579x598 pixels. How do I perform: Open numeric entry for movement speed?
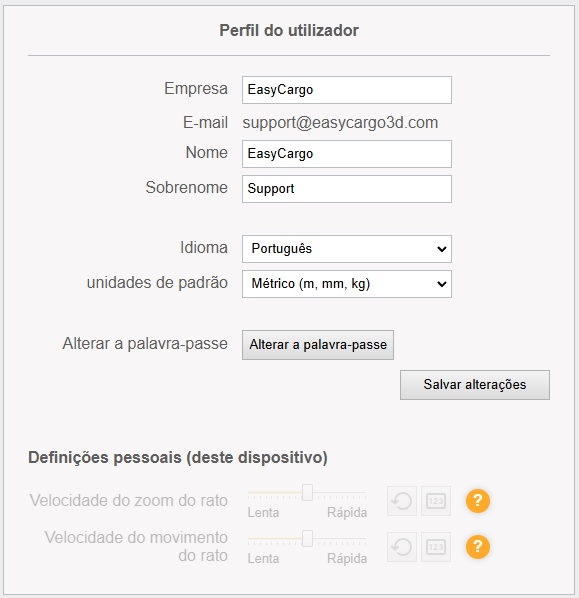point(436,547)
